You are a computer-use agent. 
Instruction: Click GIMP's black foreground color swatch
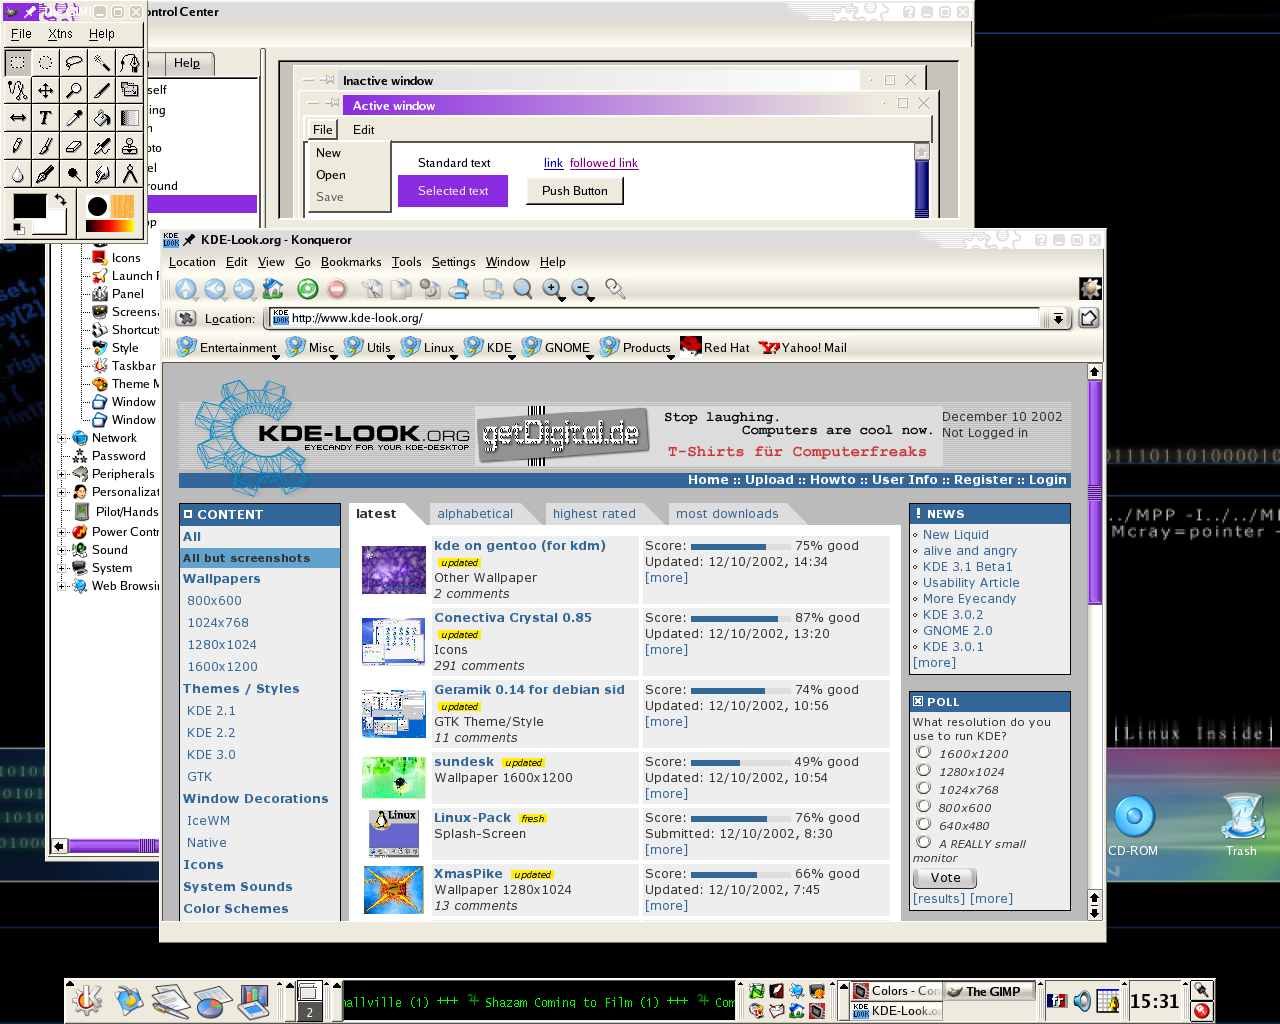click(29, 206)
